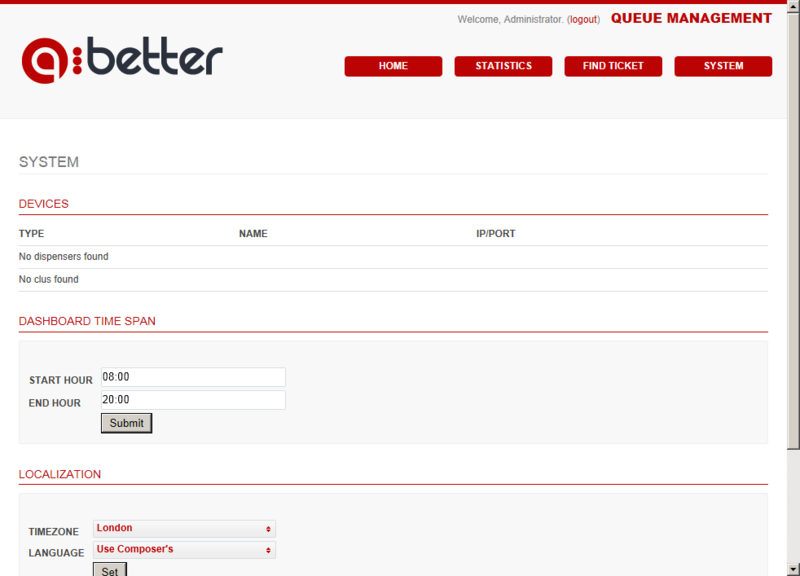Click the Set button under Localization
800x576 pixels.
tap(110, 570)
